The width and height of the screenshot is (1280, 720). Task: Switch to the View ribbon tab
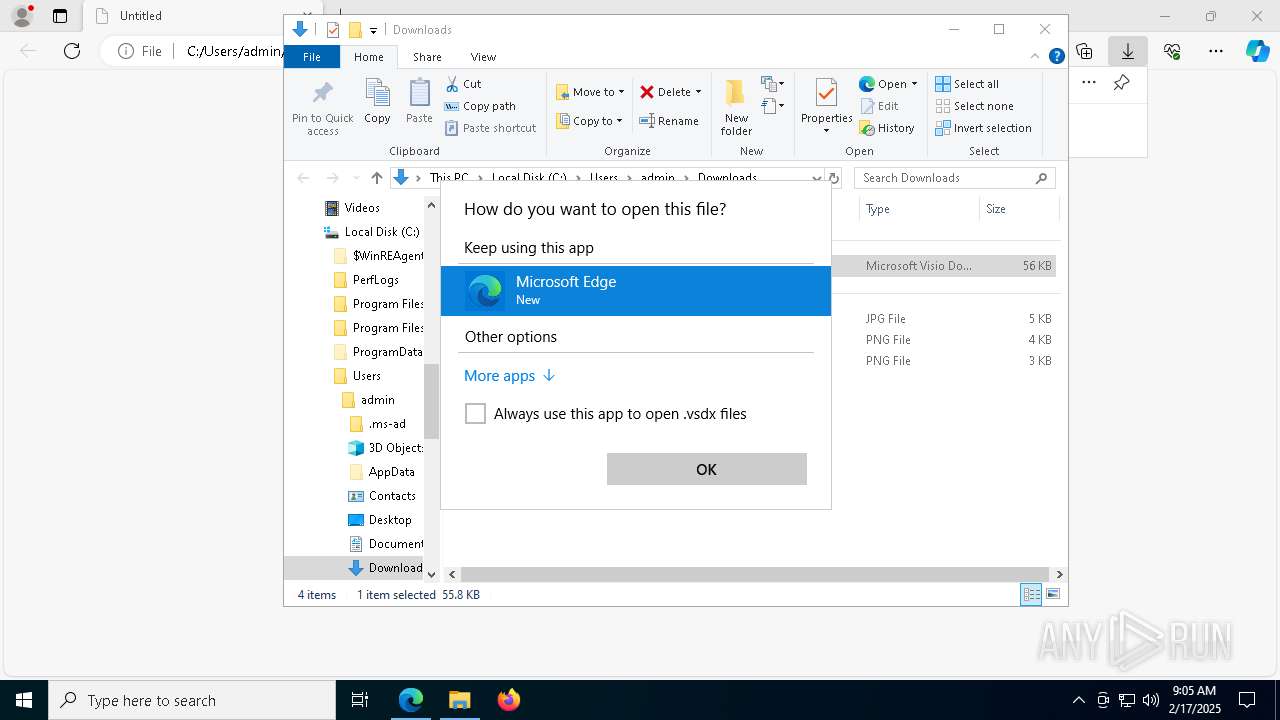coord(483,57)
